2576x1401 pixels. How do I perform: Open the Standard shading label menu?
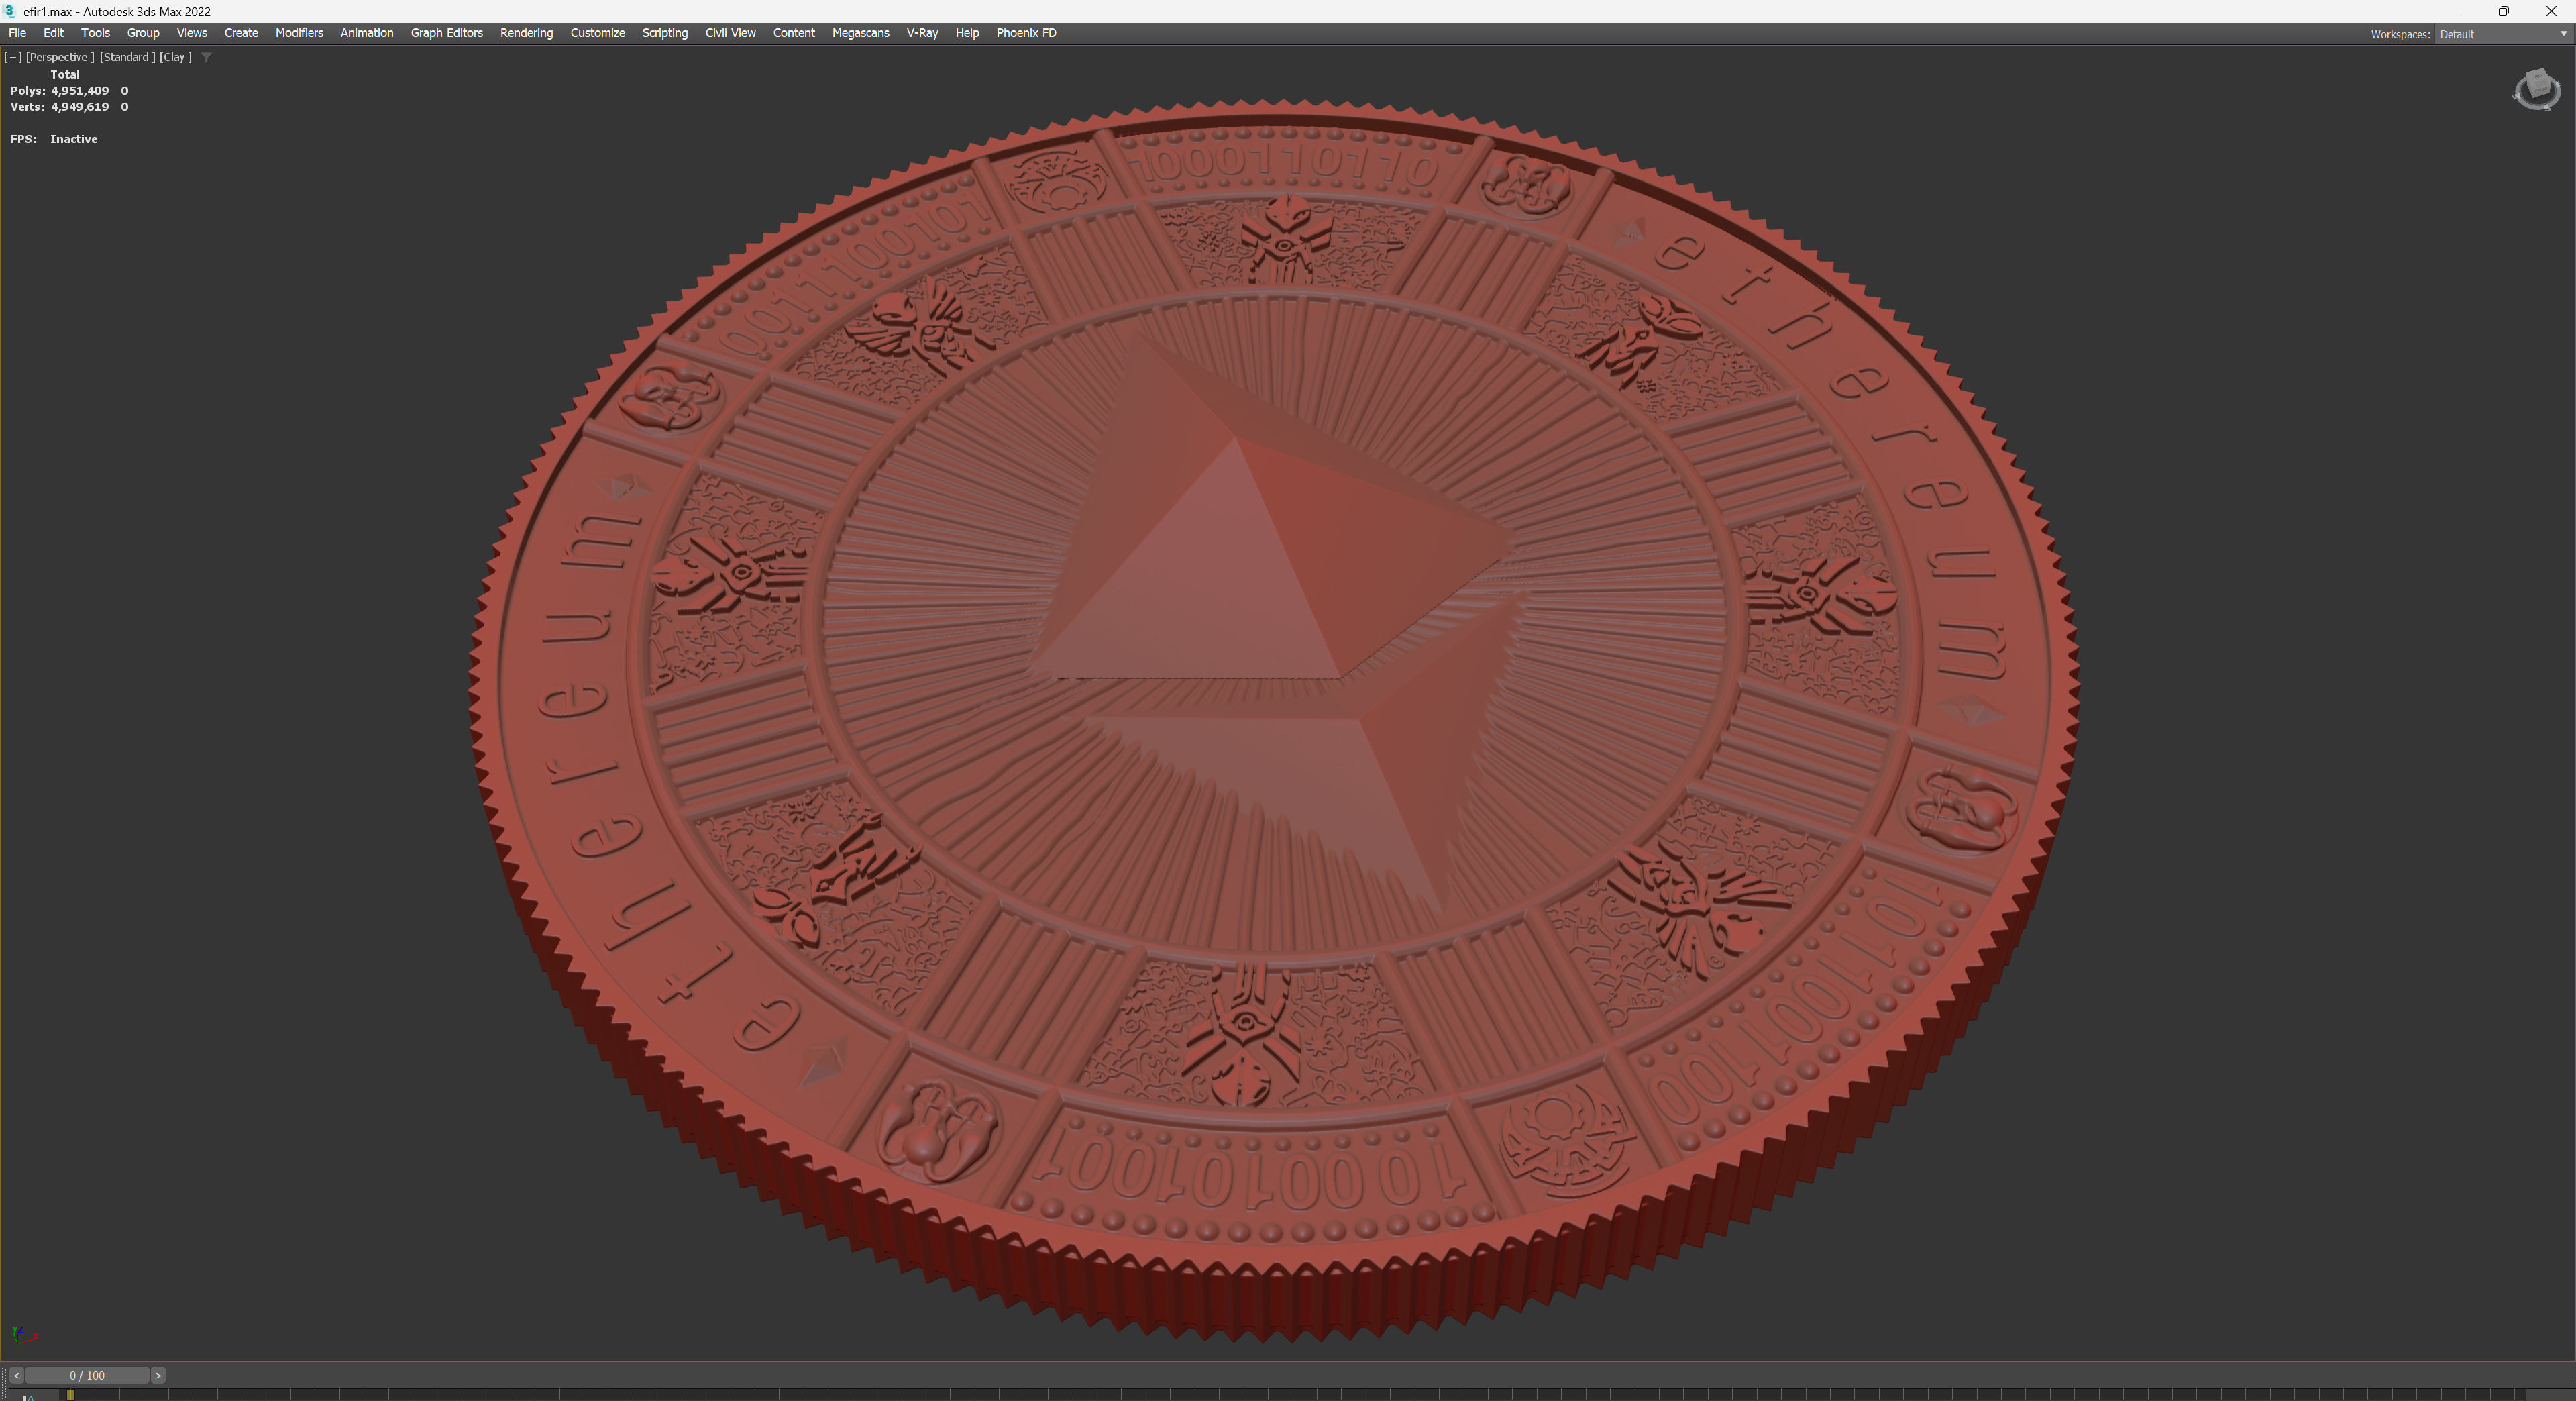pyautogui.click(x=126, y=57)
